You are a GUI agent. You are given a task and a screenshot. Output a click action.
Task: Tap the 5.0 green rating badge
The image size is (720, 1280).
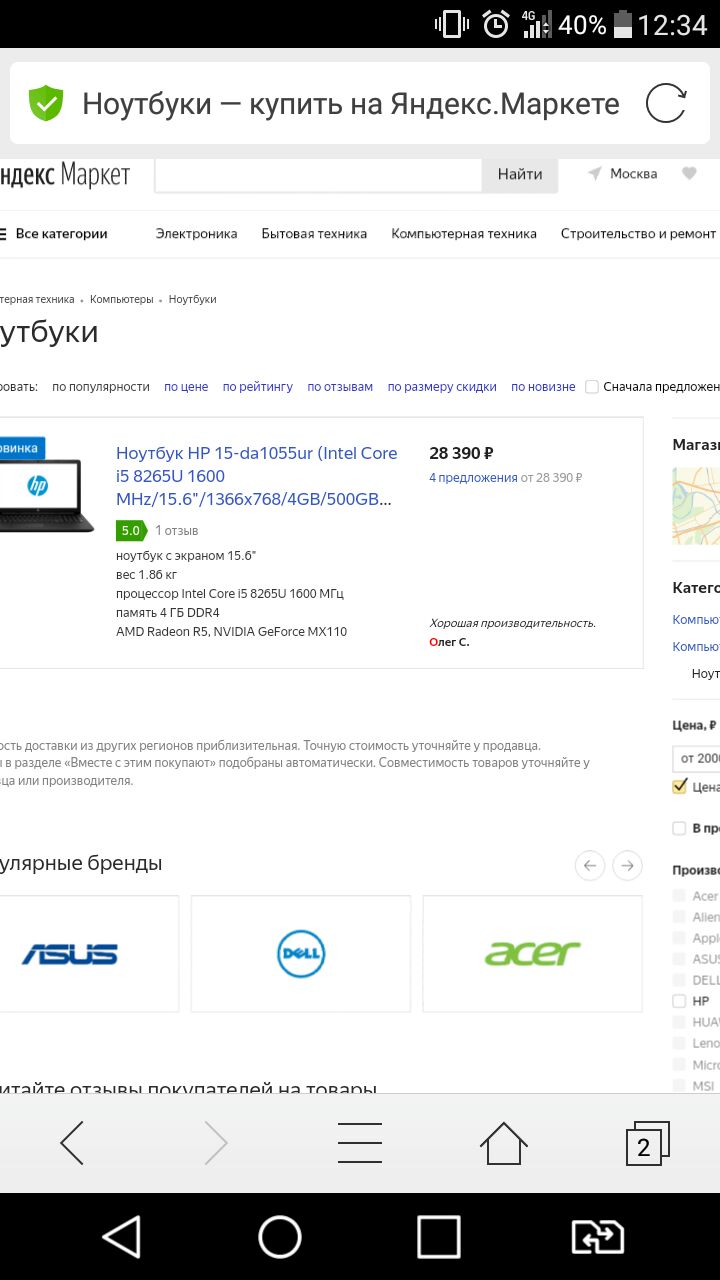(131, 530)
